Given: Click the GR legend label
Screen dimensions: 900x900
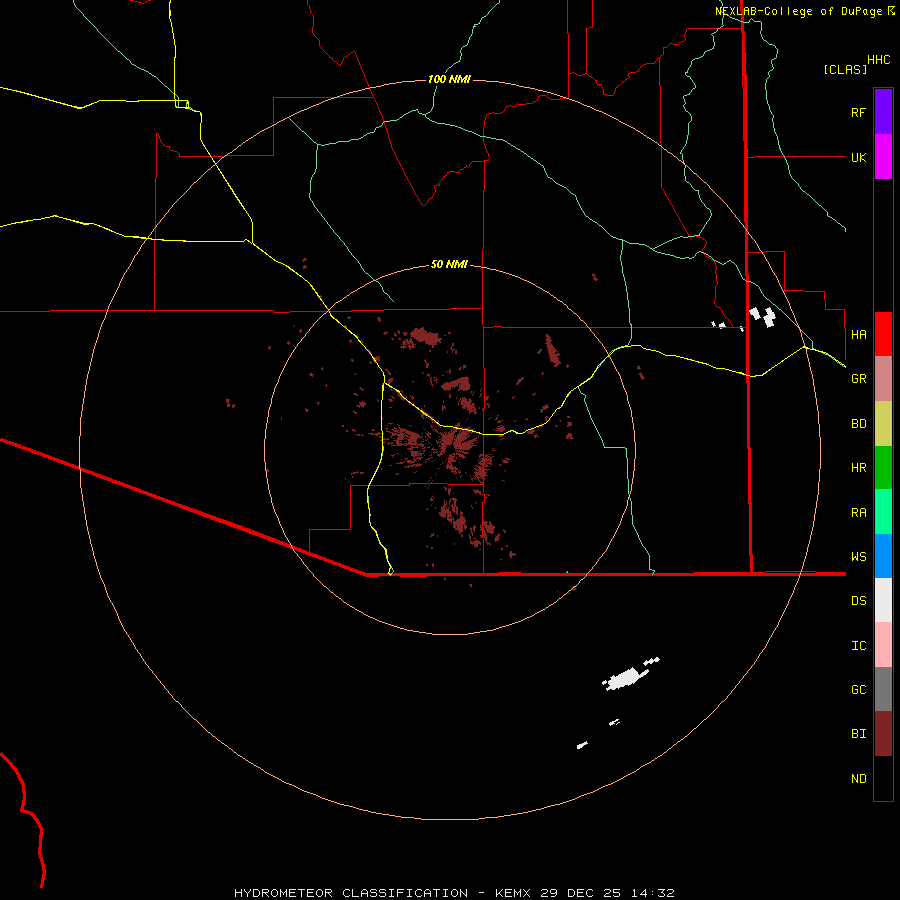Looking at the screenshot, I should pyautogui.click(x=858, y=379).
